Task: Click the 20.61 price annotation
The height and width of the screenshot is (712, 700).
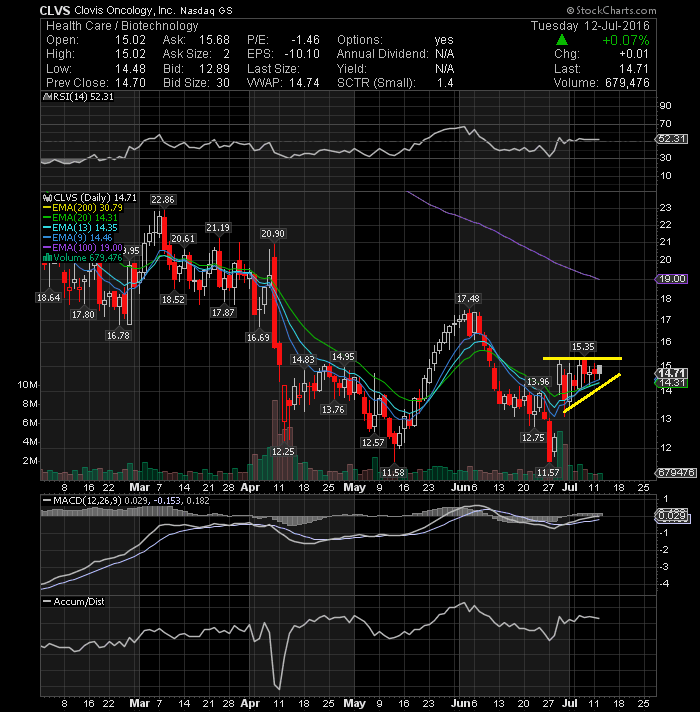Action: (x=183, y=239)
